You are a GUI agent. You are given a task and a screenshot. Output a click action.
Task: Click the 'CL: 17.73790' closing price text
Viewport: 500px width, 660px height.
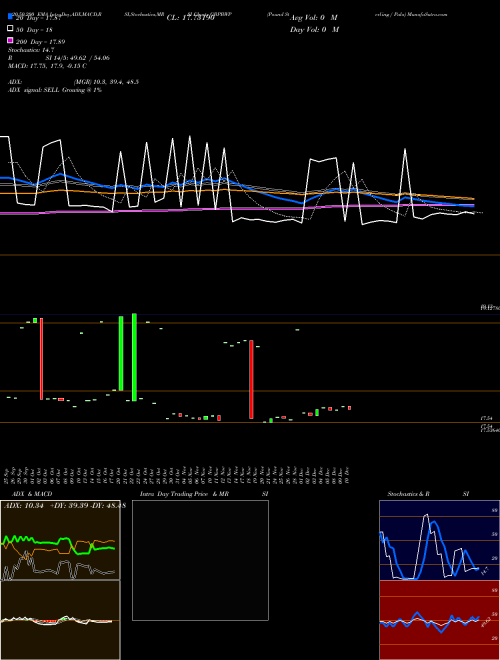point(191,18)
